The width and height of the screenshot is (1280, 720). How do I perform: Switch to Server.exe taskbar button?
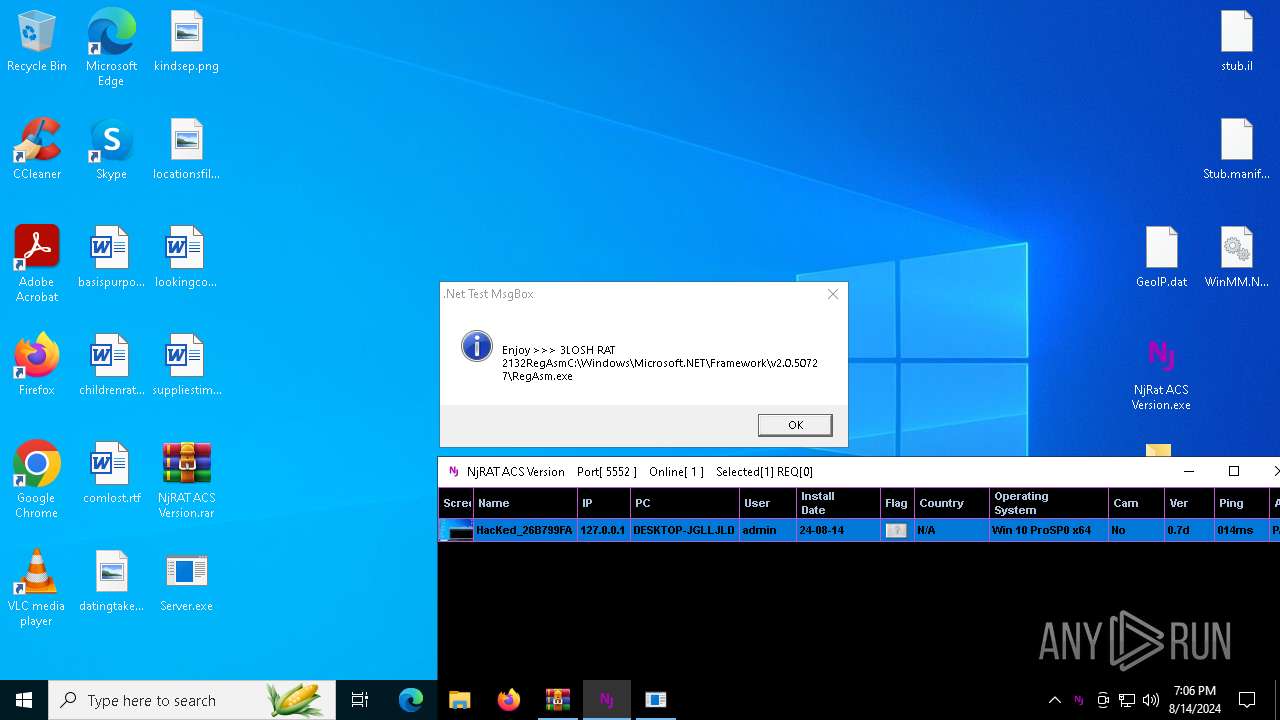655,700
